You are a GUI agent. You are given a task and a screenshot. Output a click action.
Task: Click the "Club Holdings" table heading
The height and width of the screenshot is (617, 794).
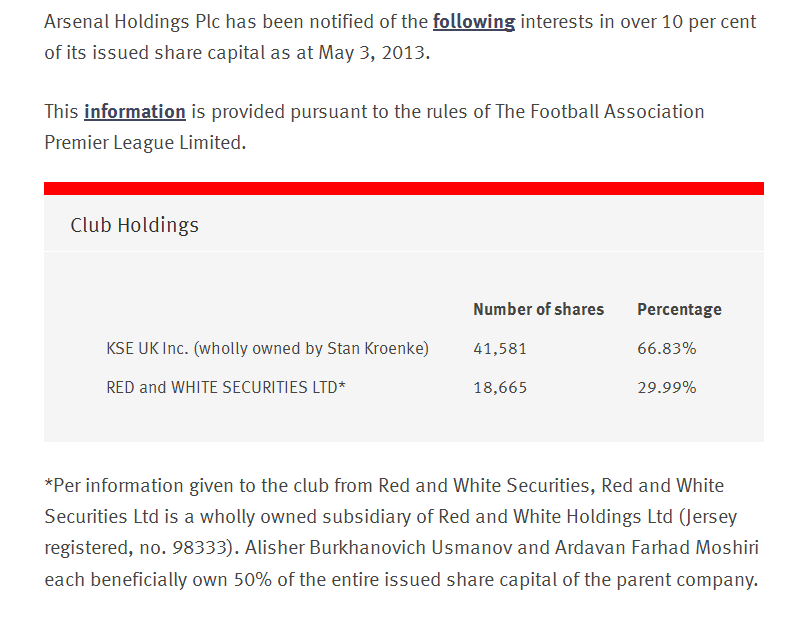pos(134,225)
